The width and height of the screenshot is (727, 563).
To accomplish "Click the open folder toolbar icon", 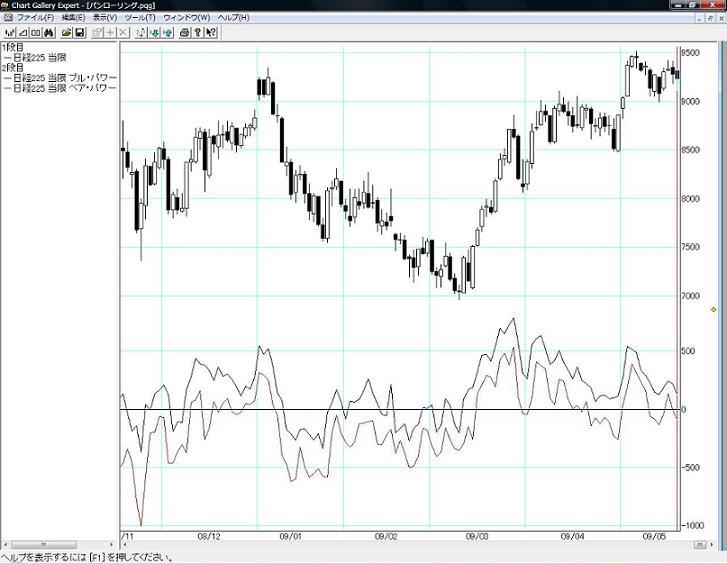I will coord(66,33).
